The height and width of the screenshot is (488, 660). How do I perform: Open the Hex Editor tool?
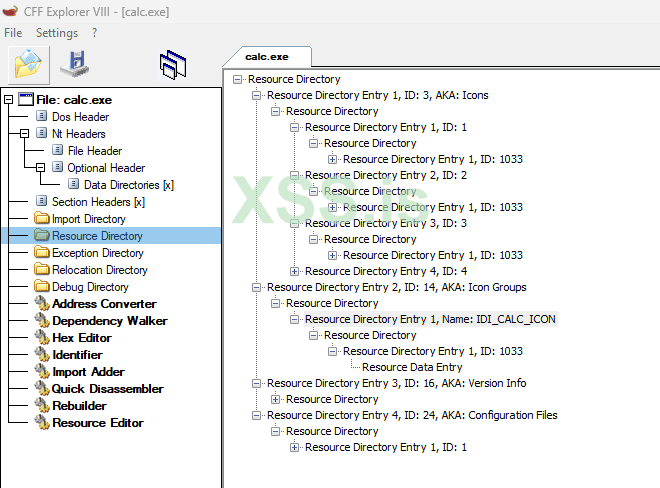(82, 338)
